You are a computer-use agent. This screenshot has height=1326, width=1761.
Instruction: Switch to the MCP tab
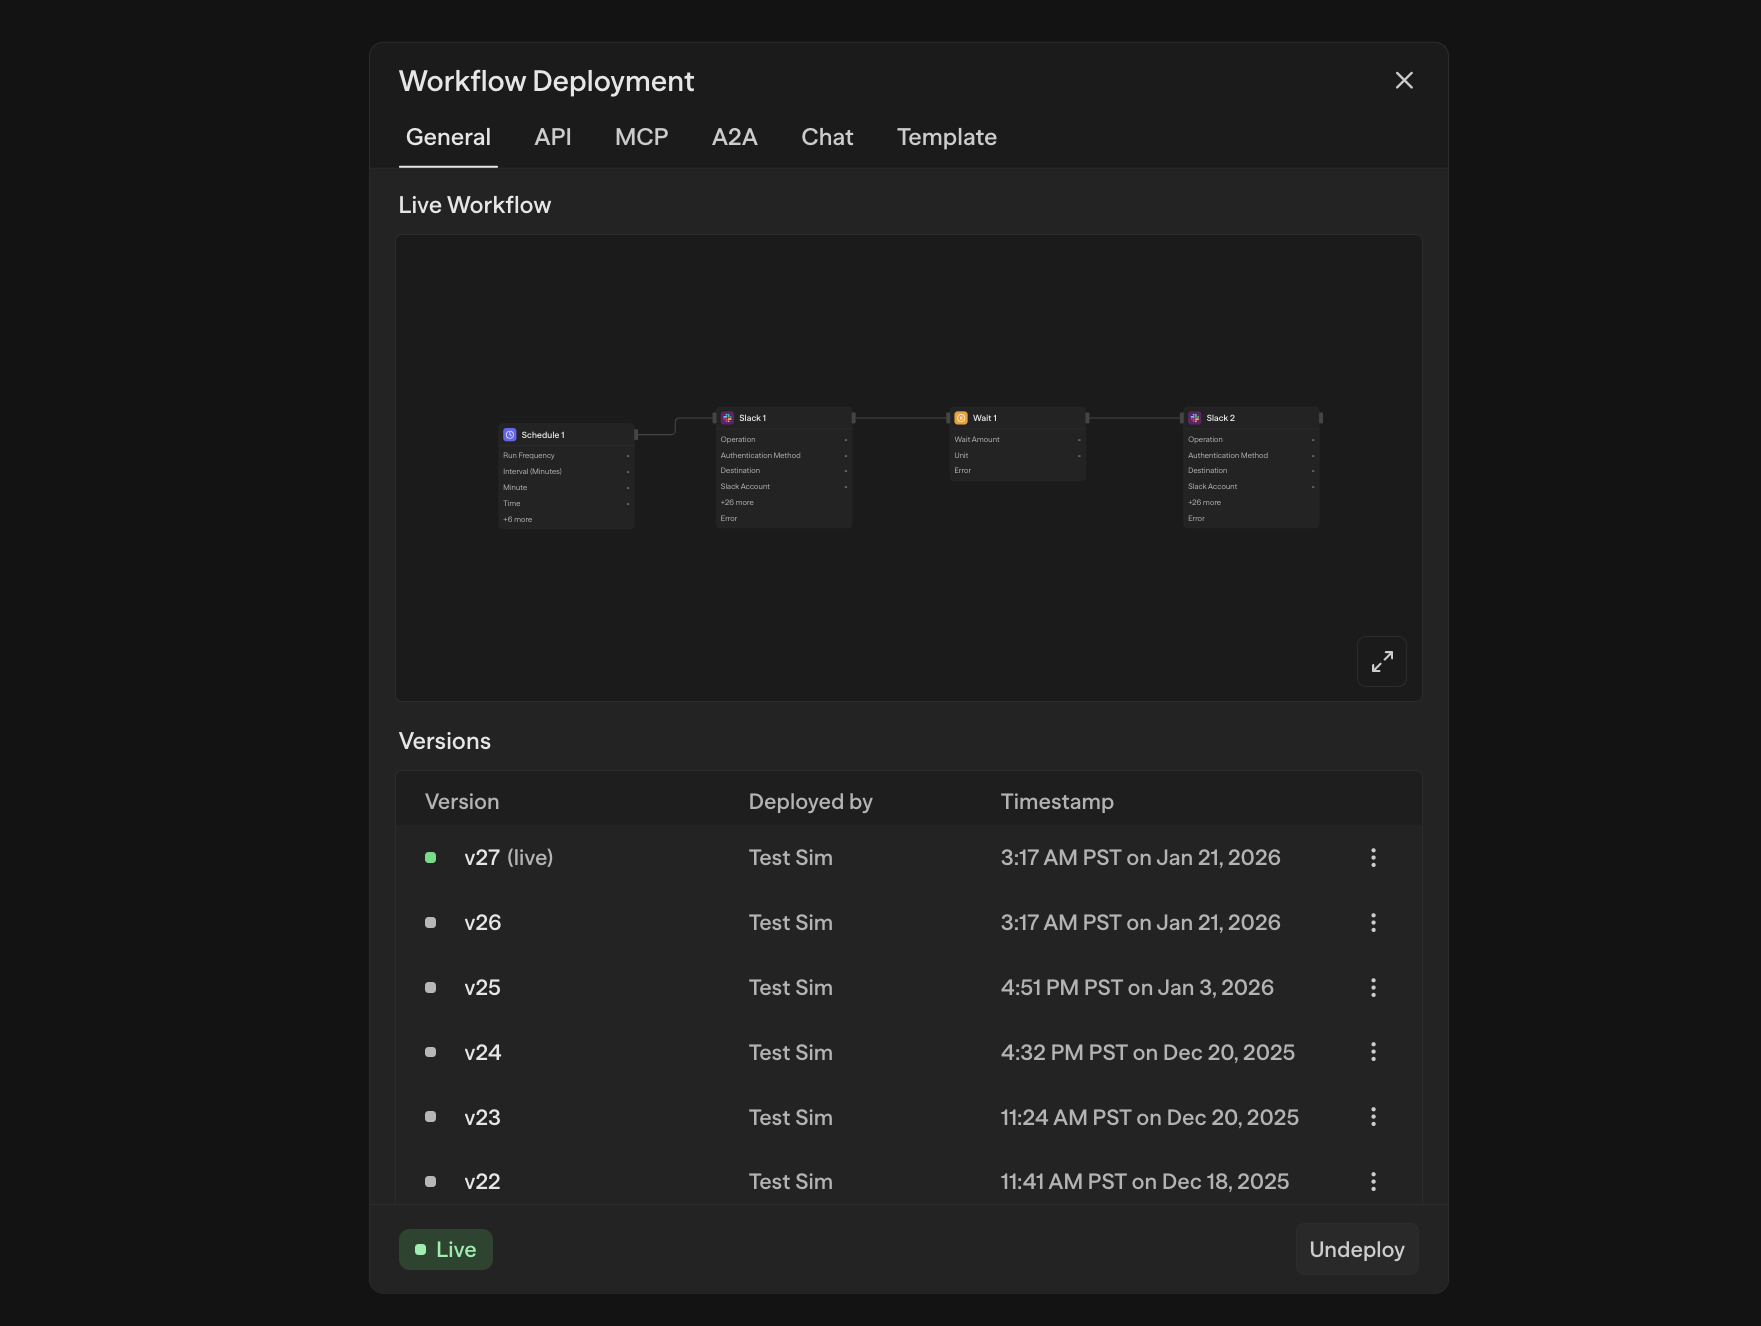click(641, 138)
